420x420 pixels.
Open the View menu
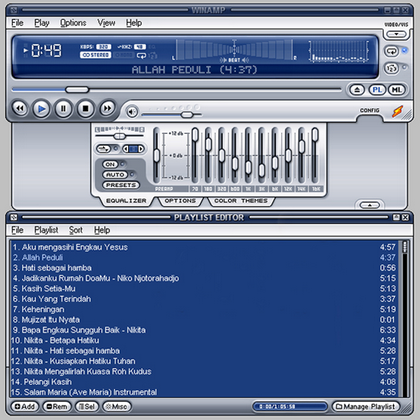point(106,23)
